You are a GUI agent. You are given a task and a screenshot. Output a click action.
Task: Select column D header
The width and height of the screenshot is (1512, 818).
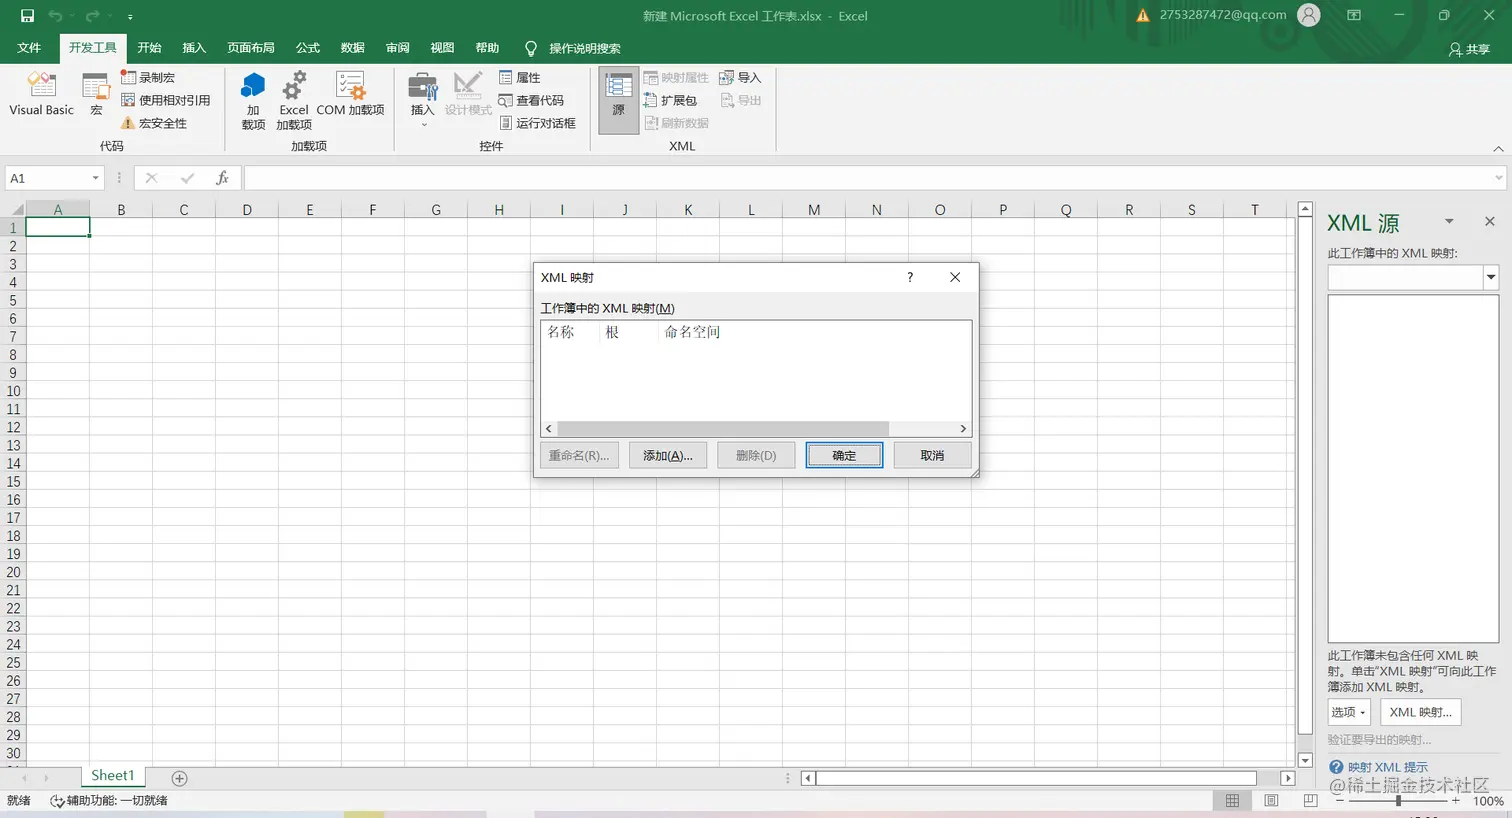[247, 210]
